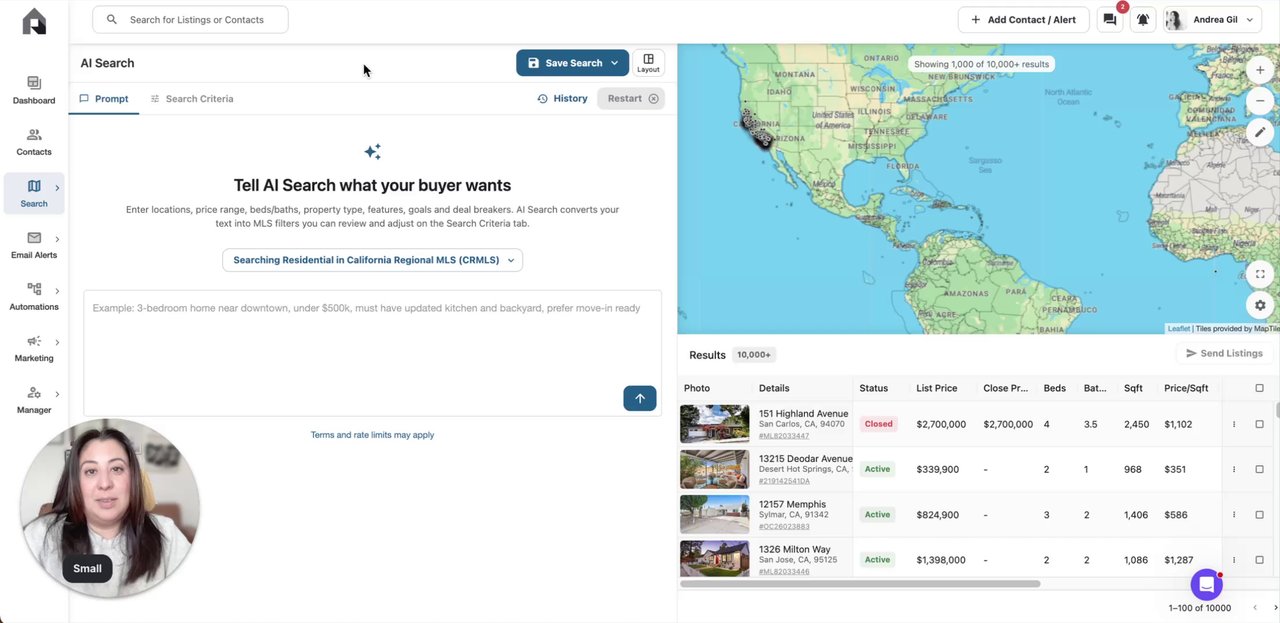The width and height of the screenshot is (1280, 623).
Task: Click the map draw pencil tool
Action: click(x=1260, y=132)
